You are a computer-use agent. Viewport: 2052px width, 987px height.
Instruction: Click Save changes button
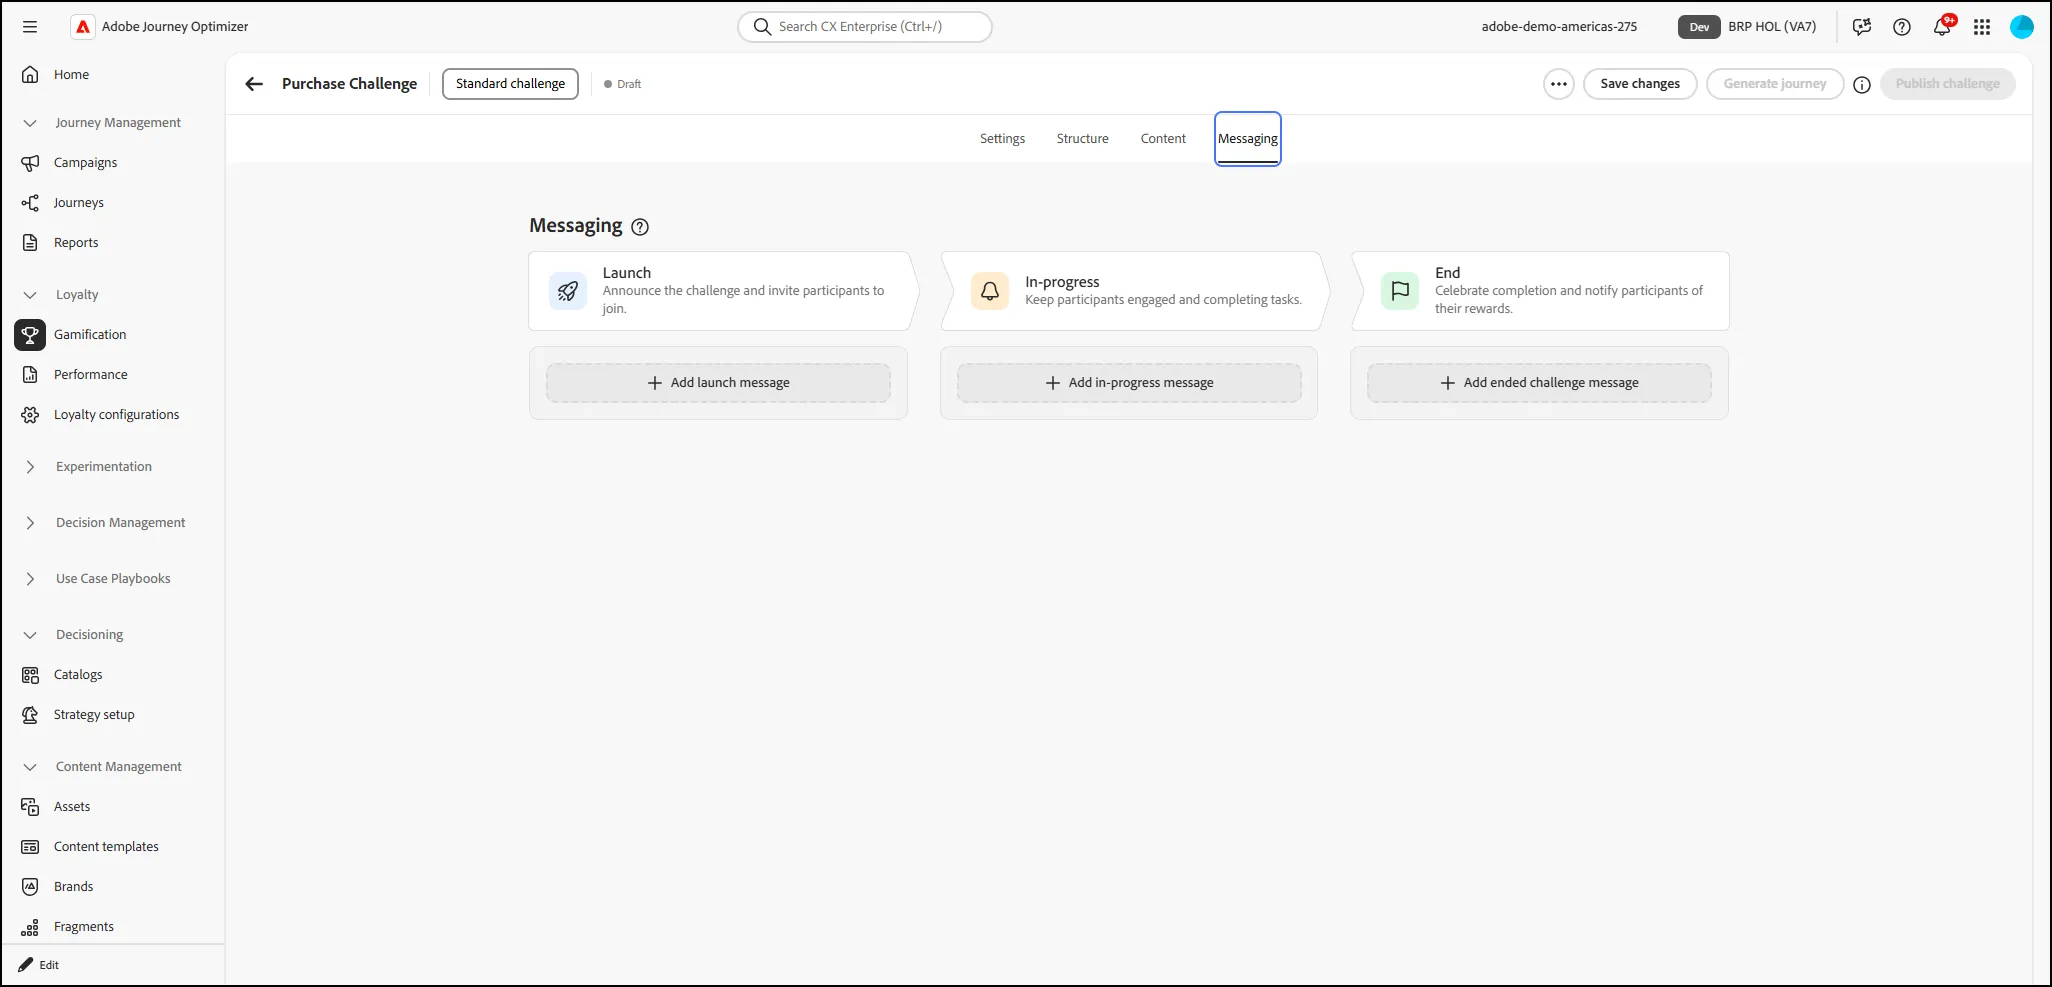pyautogui.click(x=1640, y=84)
